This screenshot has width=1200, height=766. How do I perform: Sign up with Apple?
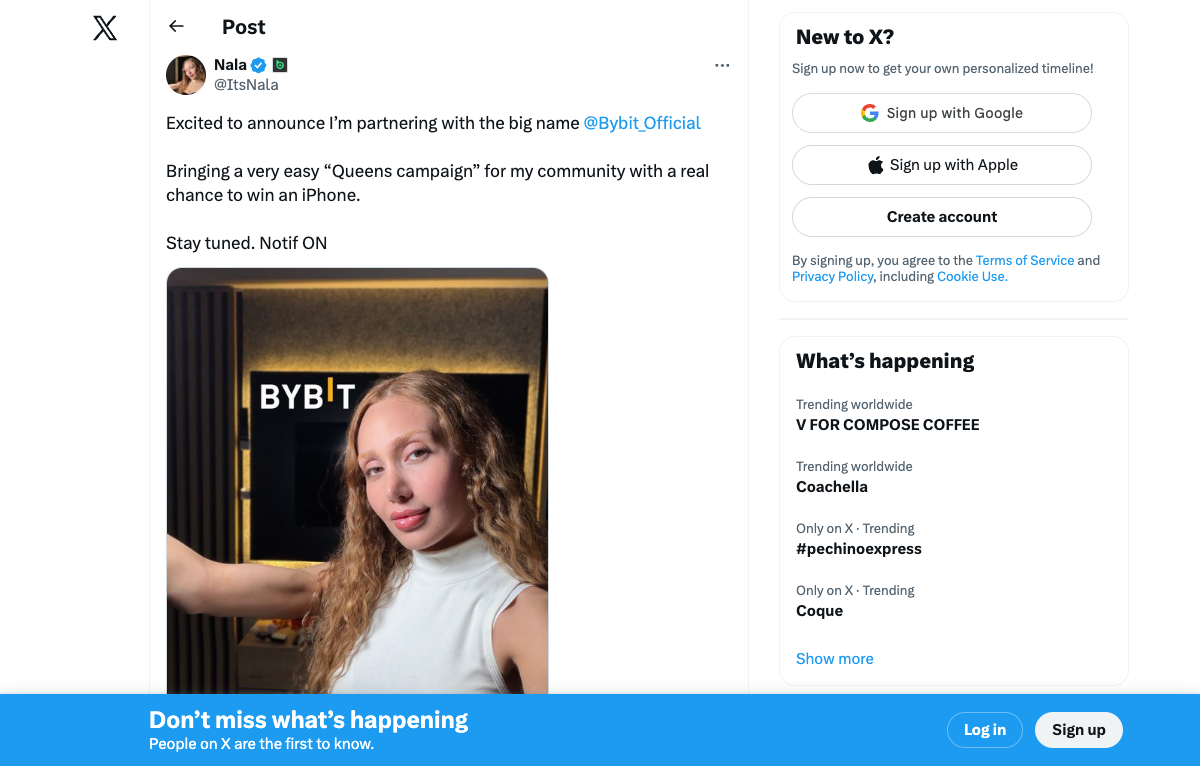click(x=941, y=165)
